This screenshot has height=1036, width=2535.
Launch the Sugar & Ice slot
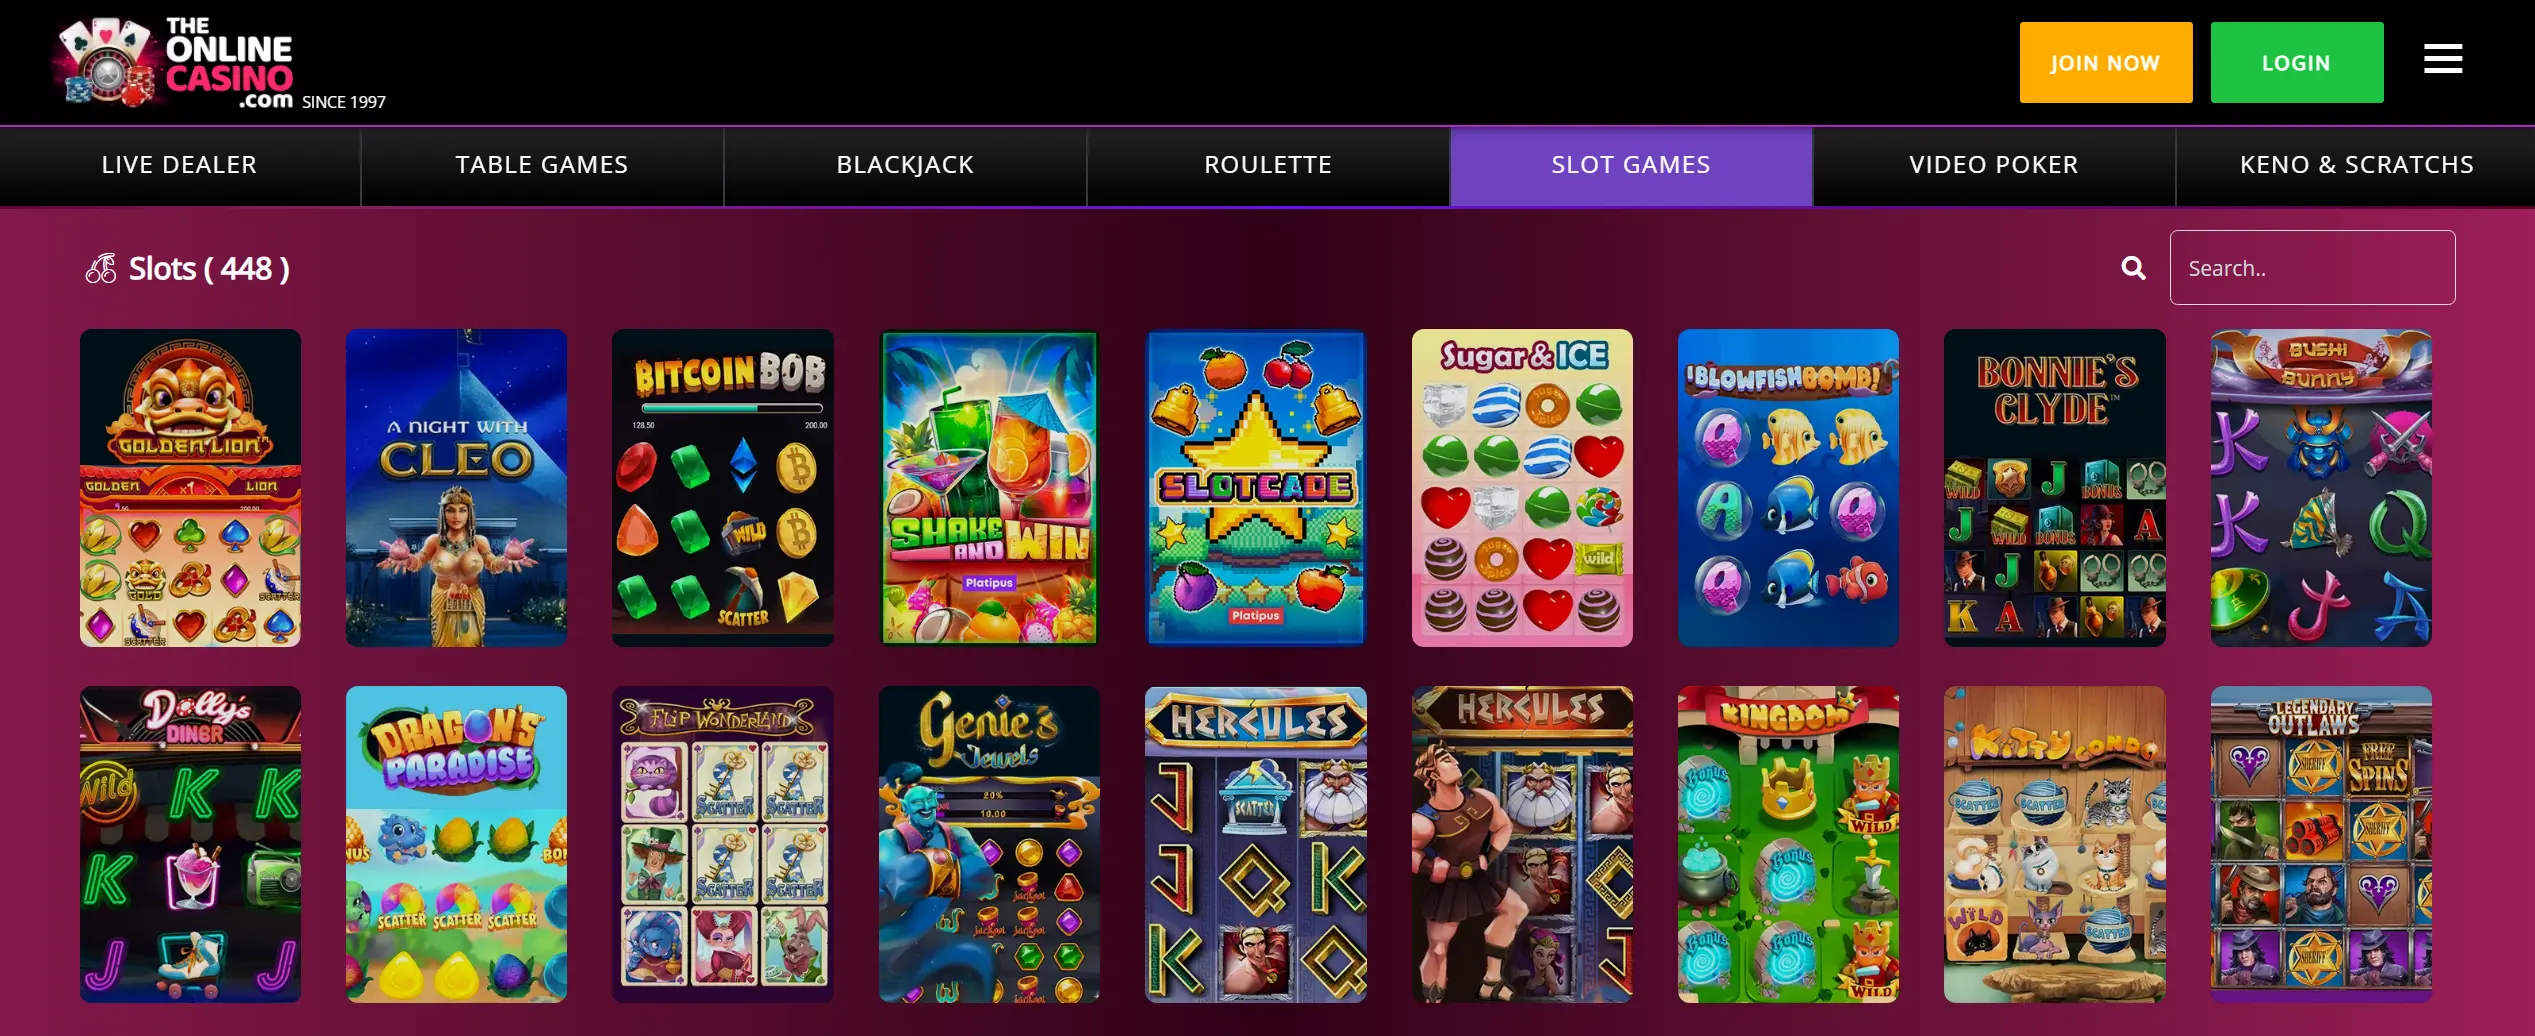tap(1522, 488)
